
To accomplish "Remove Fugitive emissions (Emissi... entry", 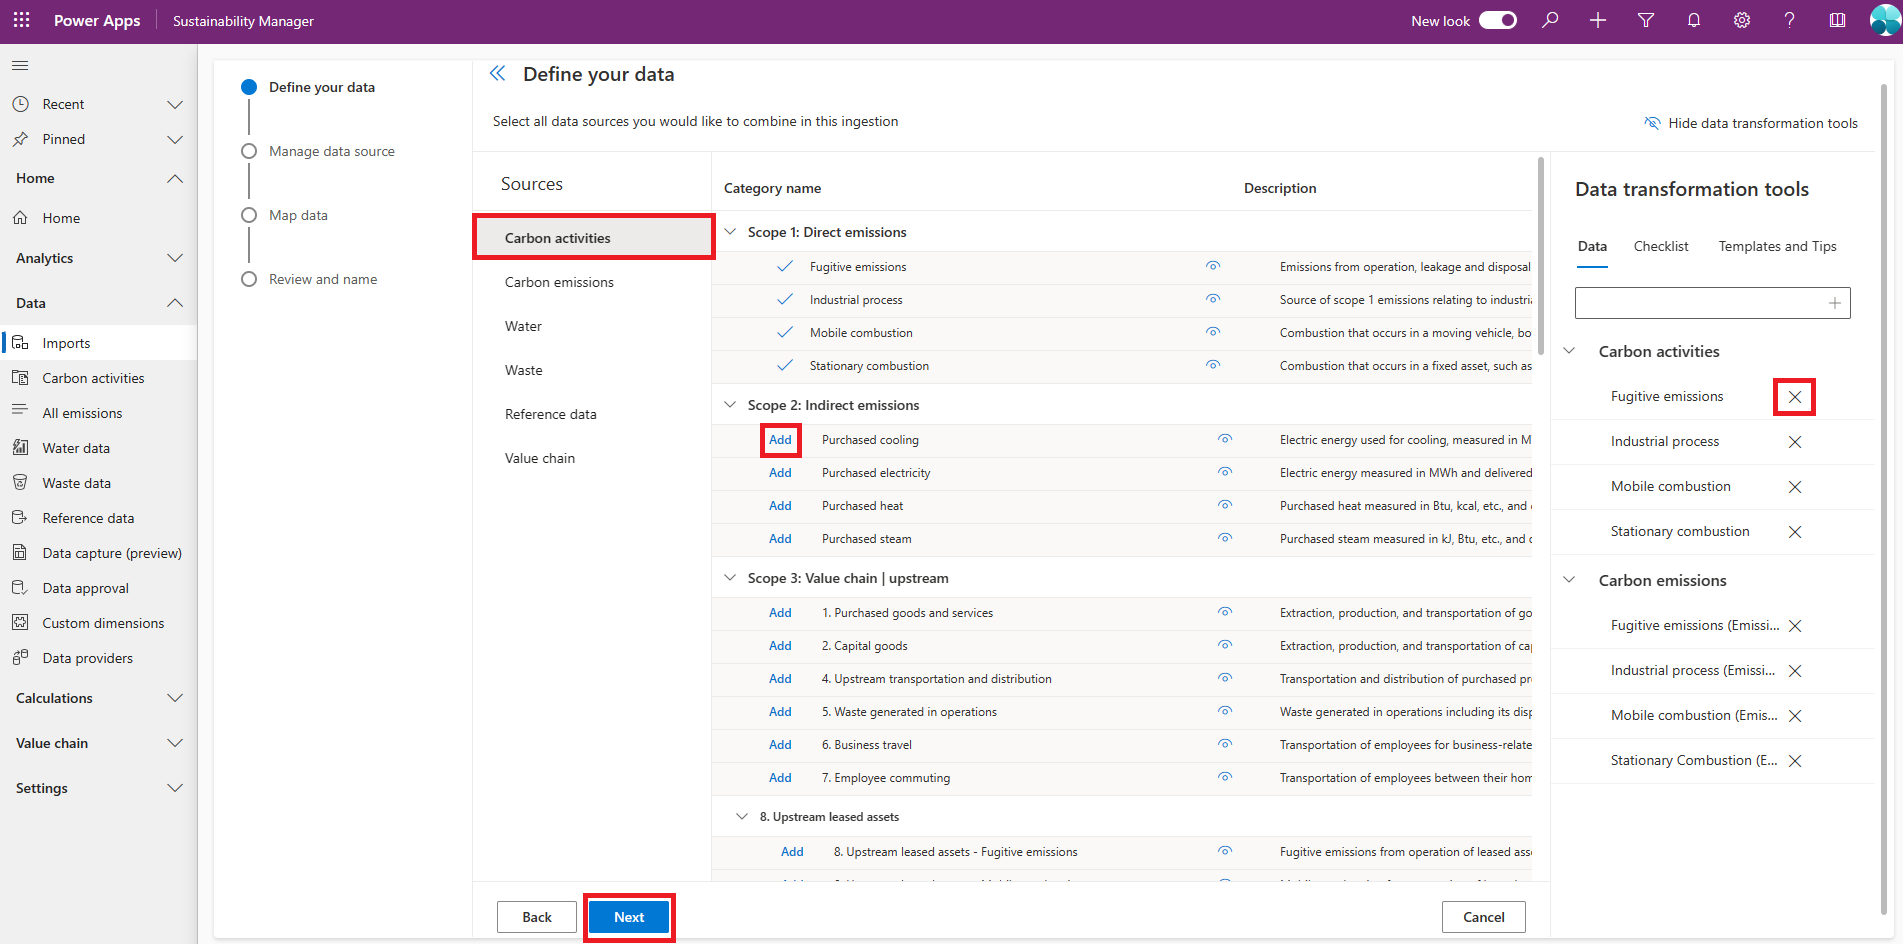I will pyautogui.click(x=1795, y=626).
